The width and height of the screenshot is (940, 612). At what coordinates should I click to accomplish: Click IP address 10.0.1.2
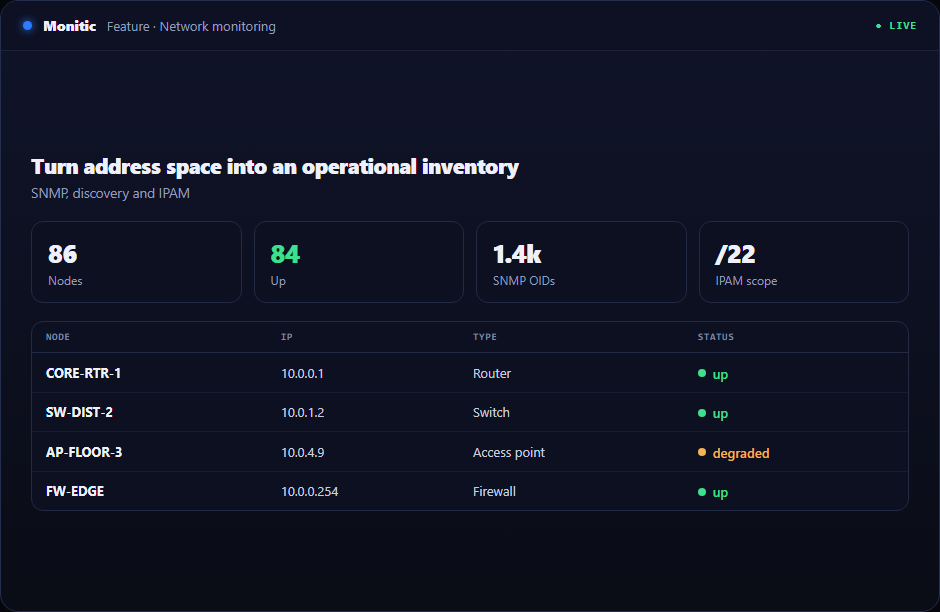point(303,412)
